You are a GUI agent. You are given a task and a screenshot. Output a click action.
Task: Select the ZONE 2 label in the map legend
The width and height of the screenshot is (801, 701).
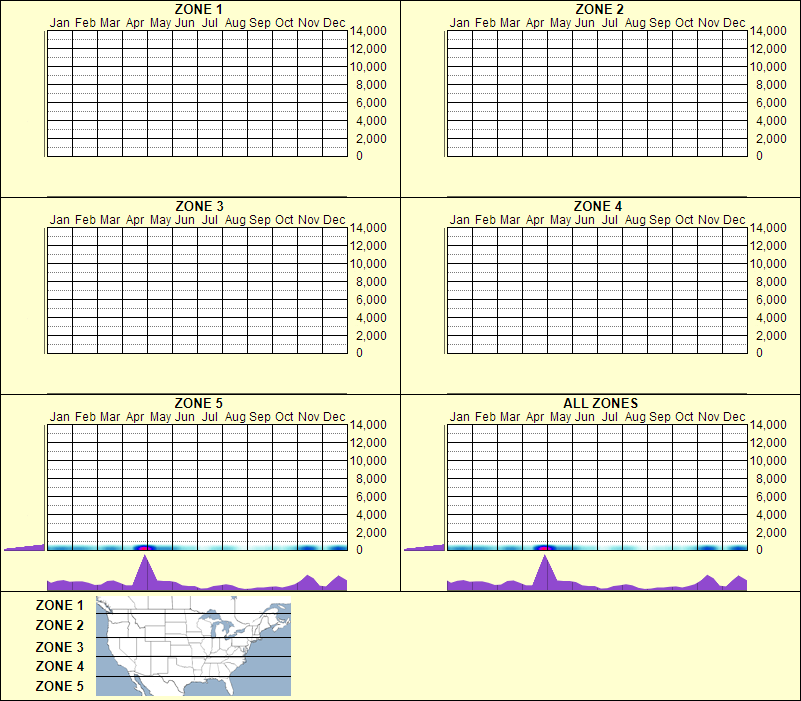(59, 625)
